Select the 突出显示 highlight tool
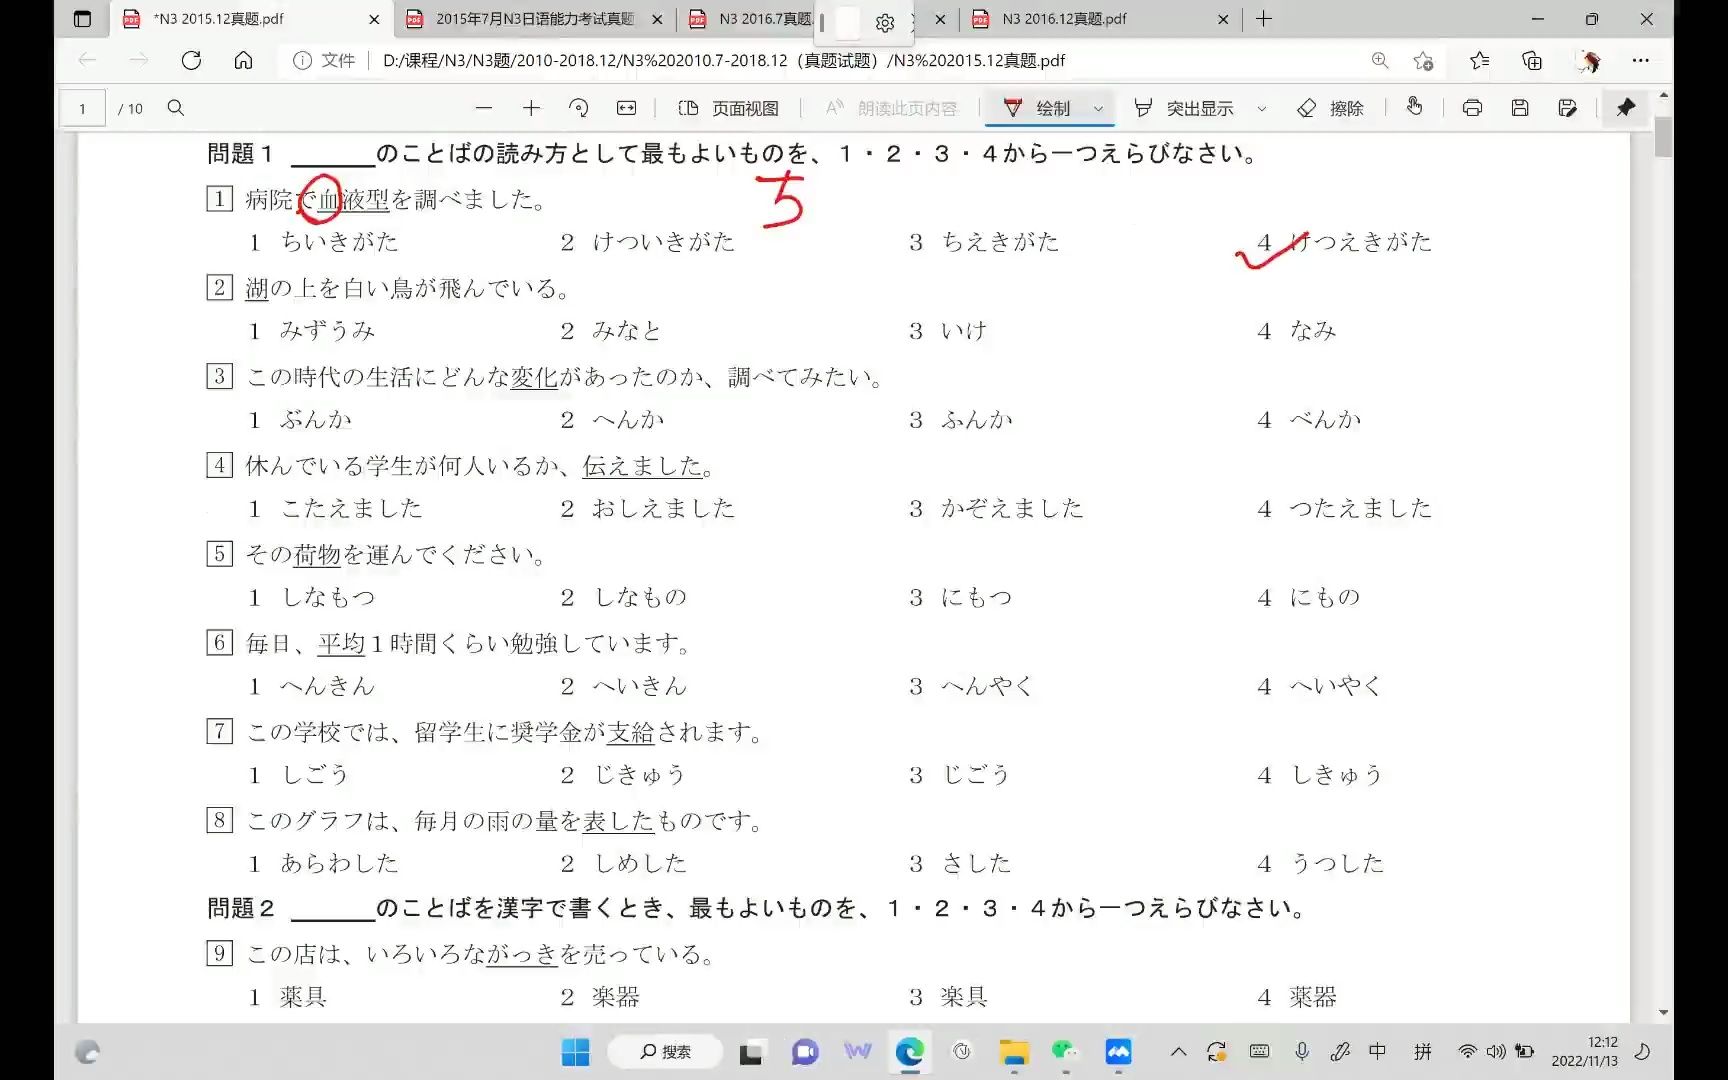Viewport: 1728px width, 1080px height. (1184, 108)
